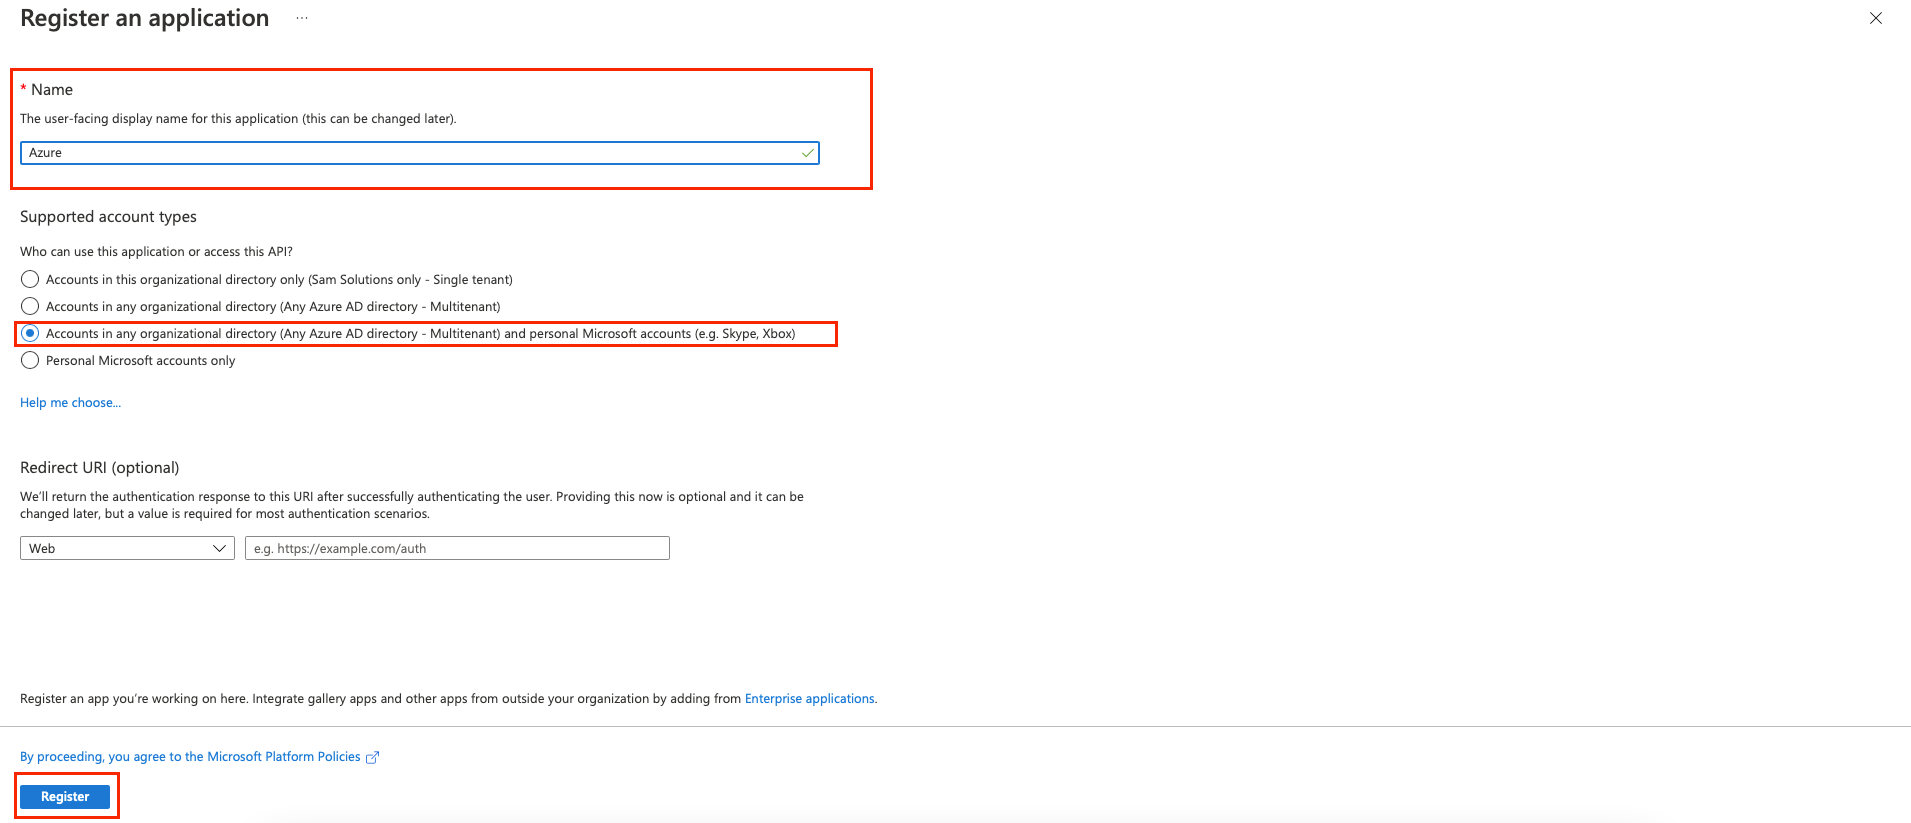Click the Help me choose link
1911x823 pixels.
(70, 402)
